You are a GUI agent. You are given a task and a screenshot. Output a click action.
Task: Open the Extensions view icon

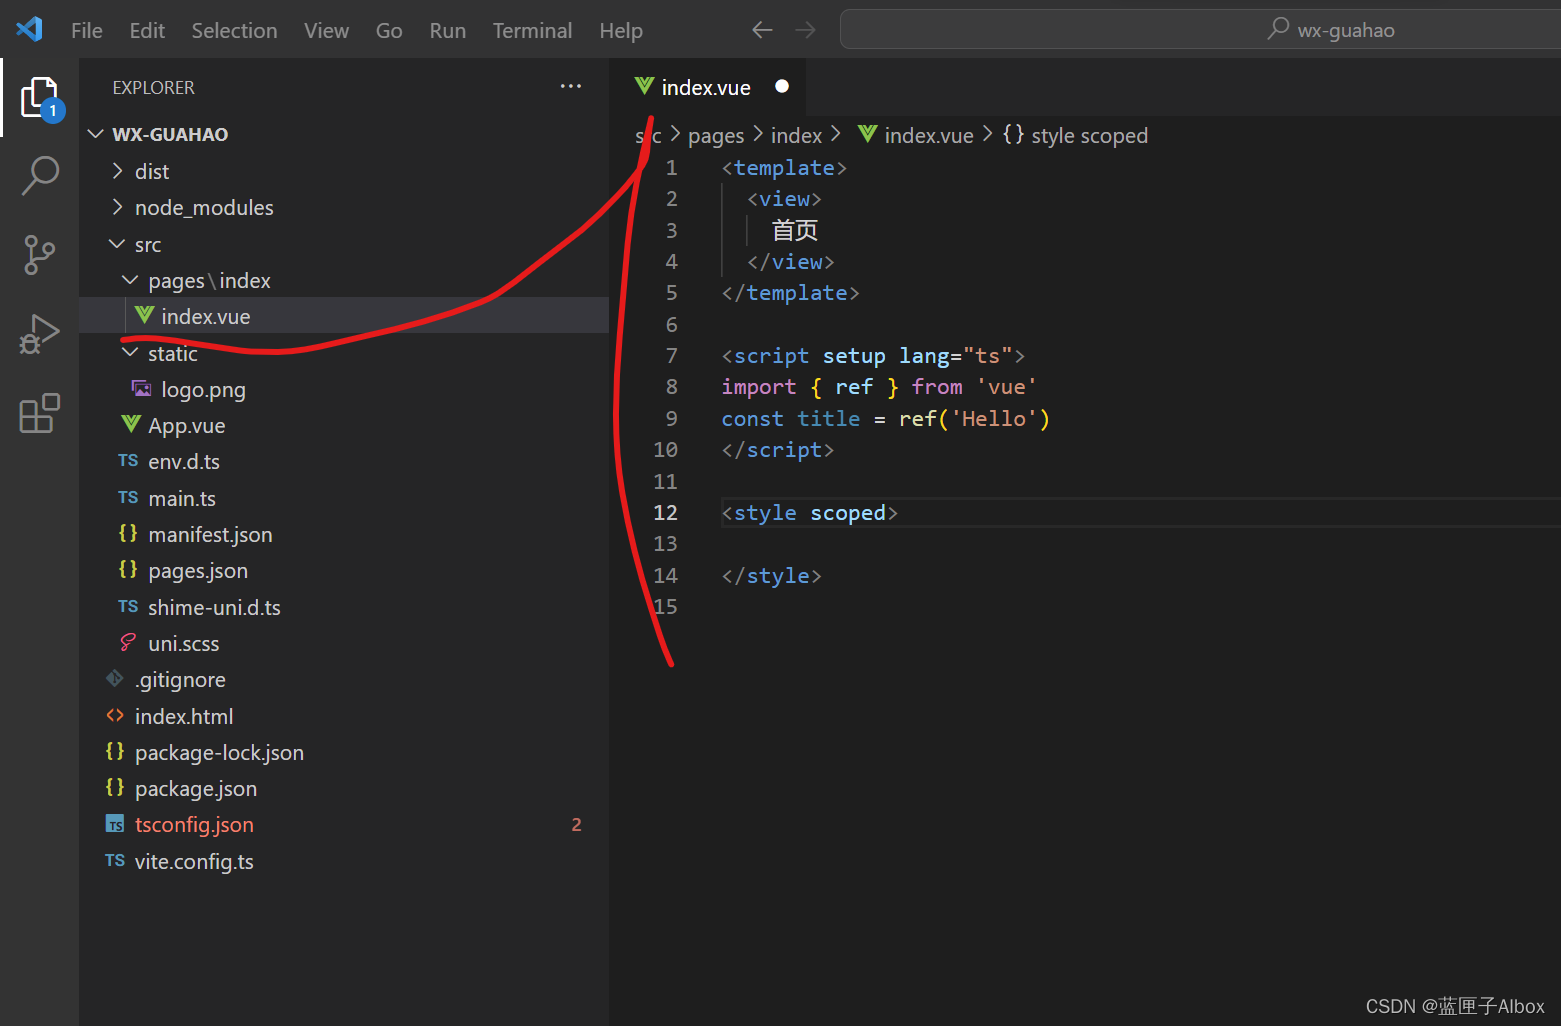40,413
